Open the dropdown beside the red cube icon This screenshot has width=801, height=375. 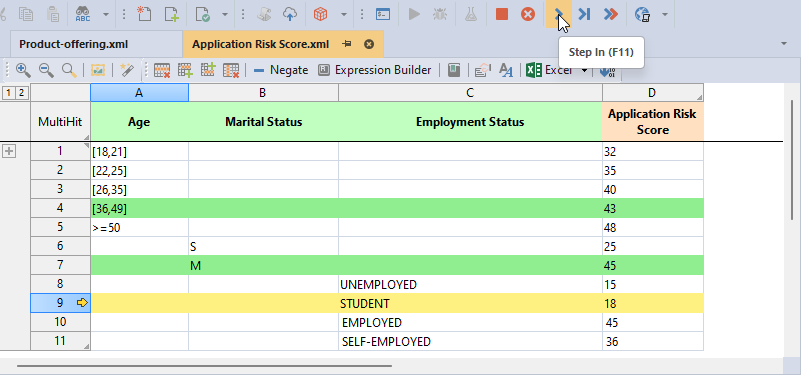[344, 14]
